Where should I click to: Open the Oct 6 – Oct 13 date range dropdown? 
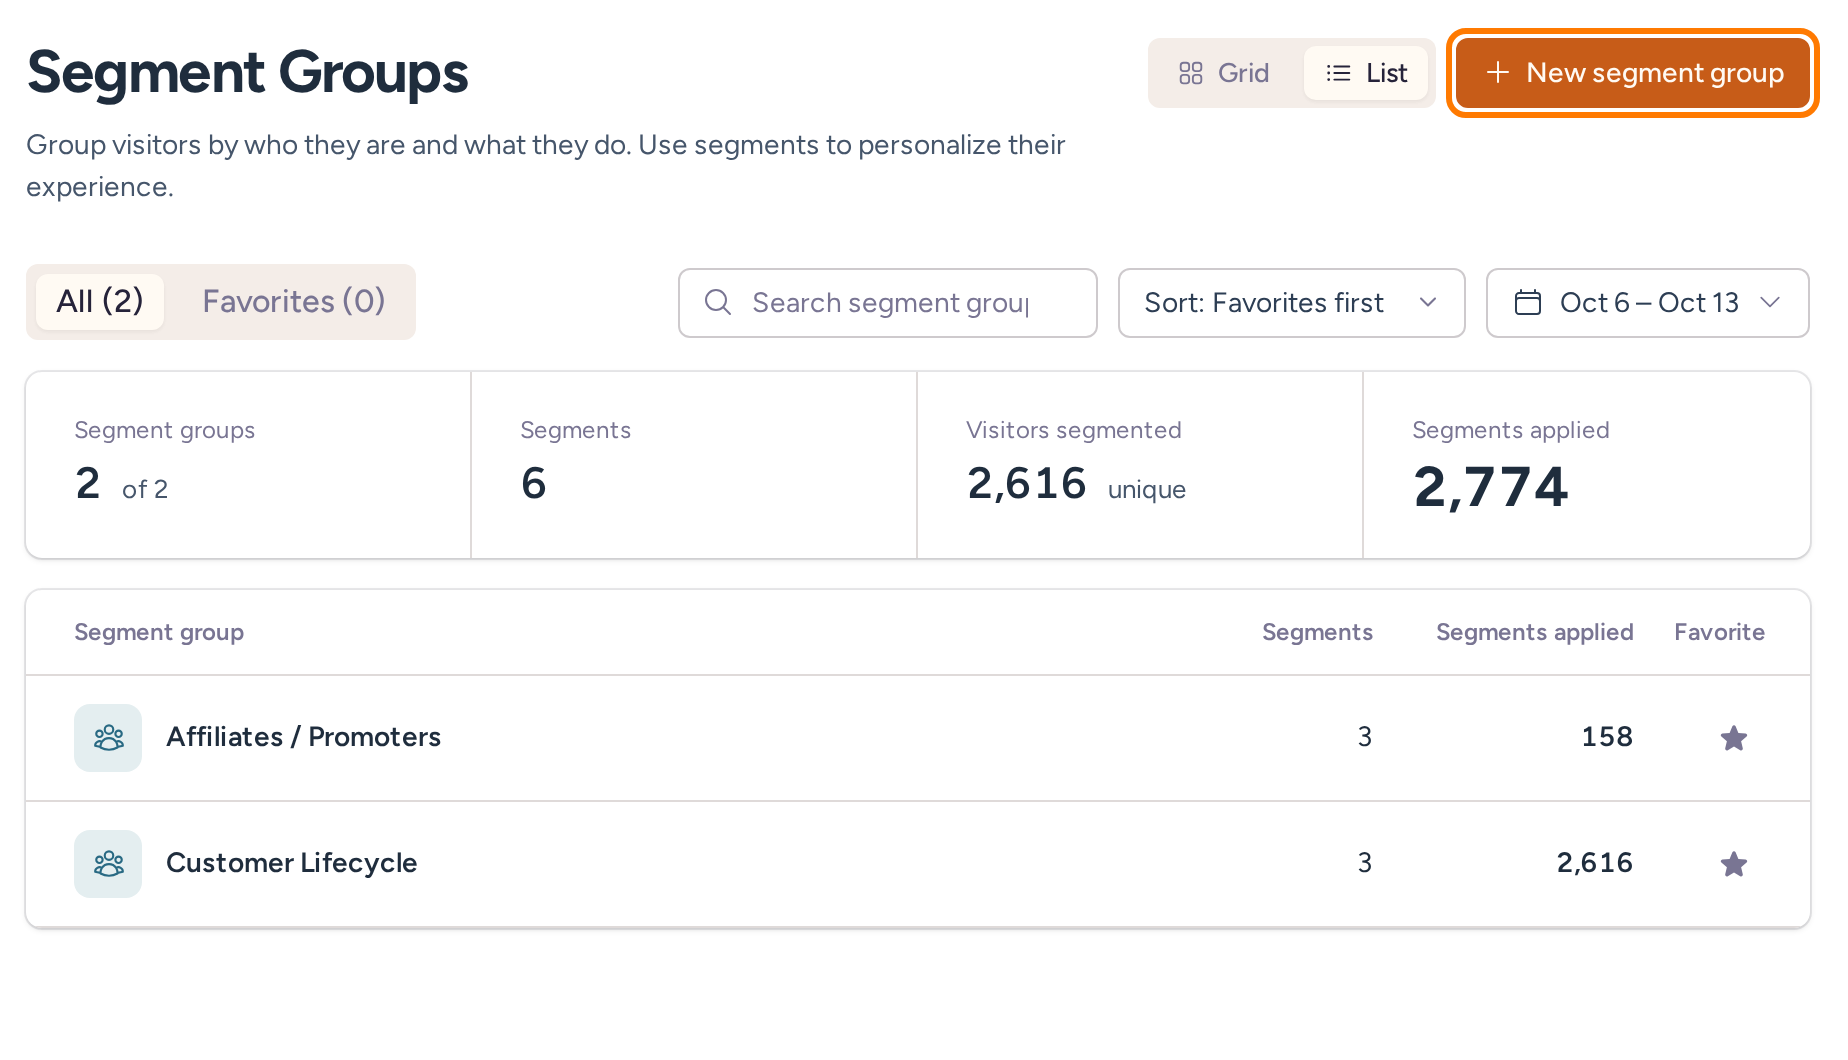1647,303
